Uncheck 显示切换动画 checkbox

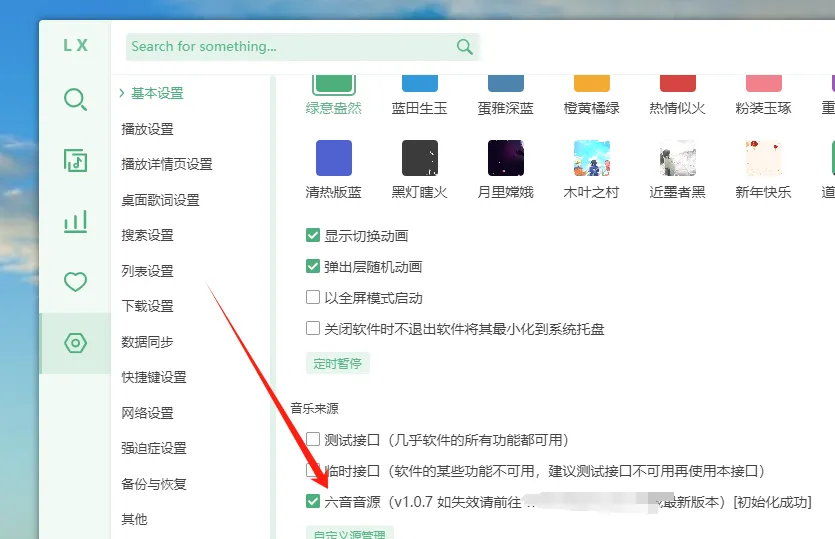pyautogui.click(x=313, y=235)
